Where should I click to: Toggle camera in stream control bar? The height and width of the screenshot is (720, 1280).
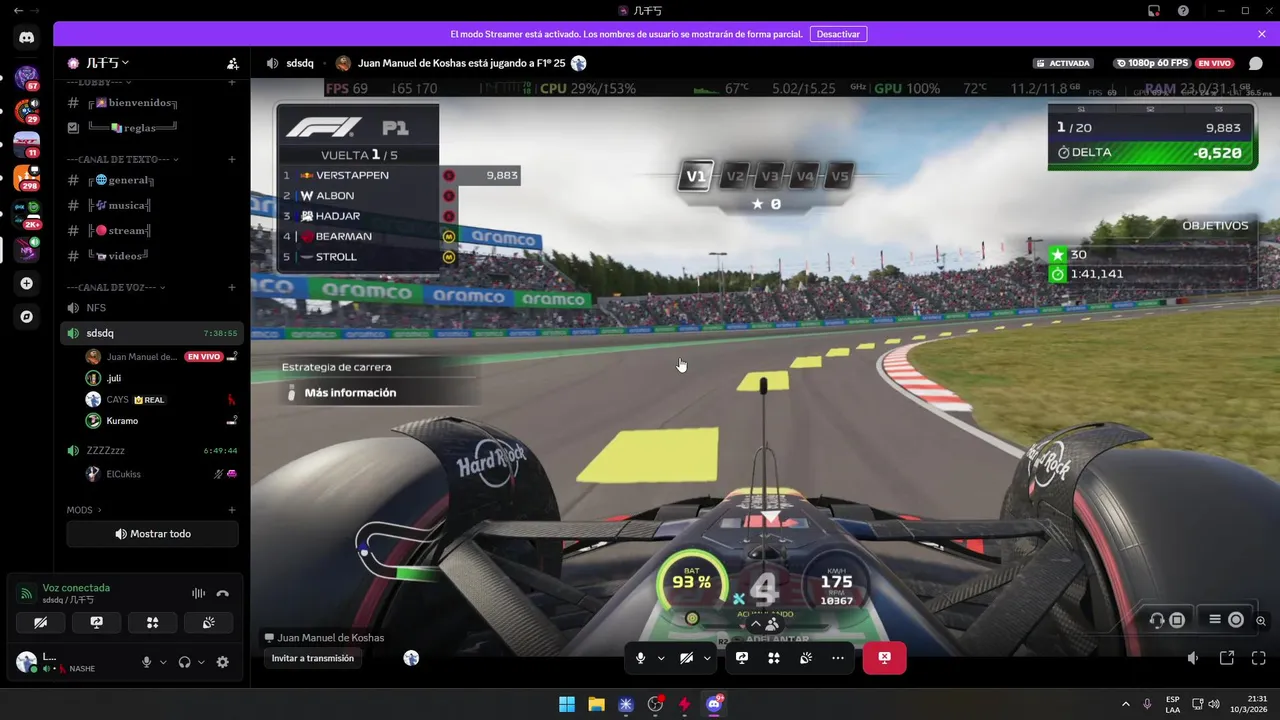point(686,658)
